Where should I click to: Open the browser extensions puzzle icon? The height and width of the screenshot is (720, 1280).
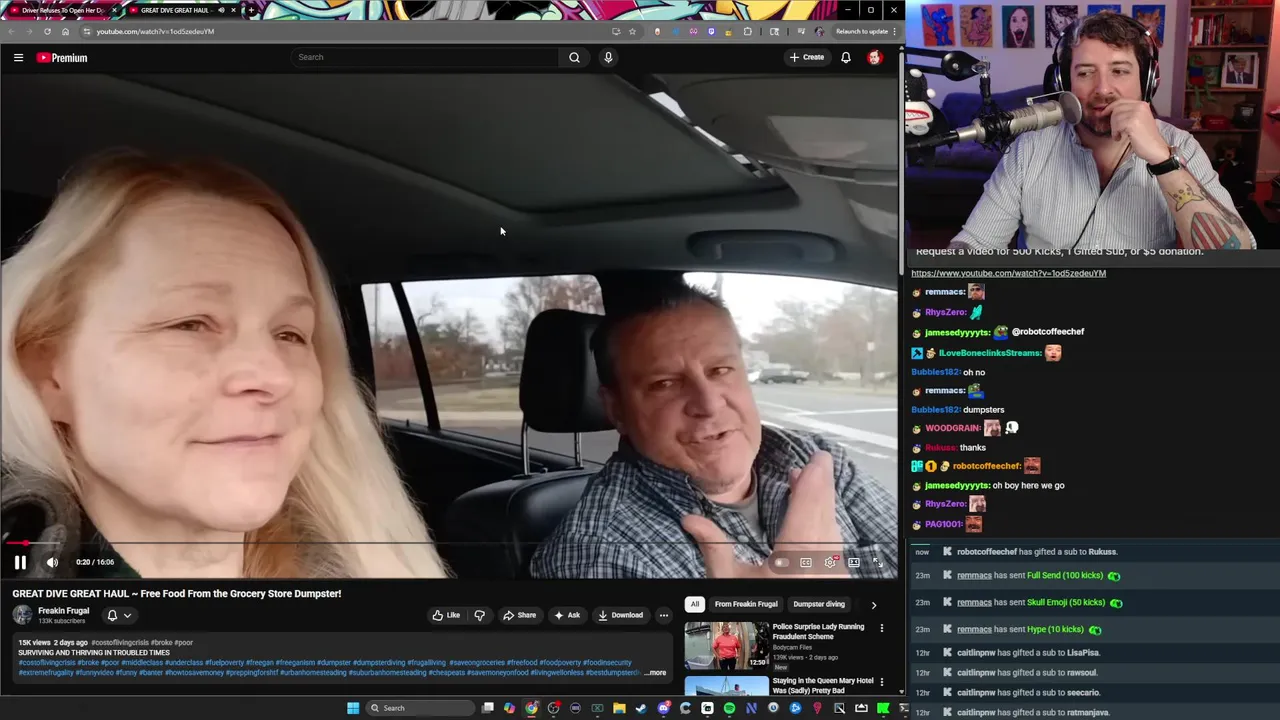747,31
